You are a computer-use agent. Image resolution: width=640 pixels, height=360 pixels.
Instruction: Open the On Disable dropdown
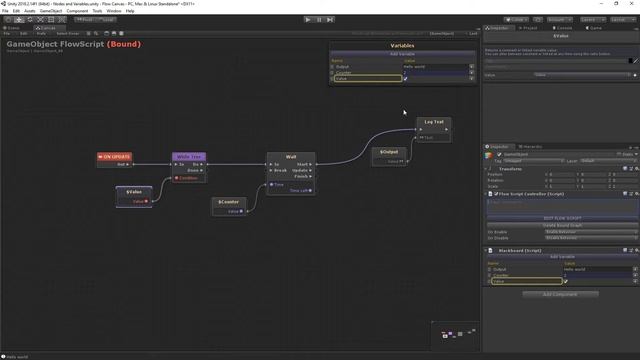coord(591,238)
